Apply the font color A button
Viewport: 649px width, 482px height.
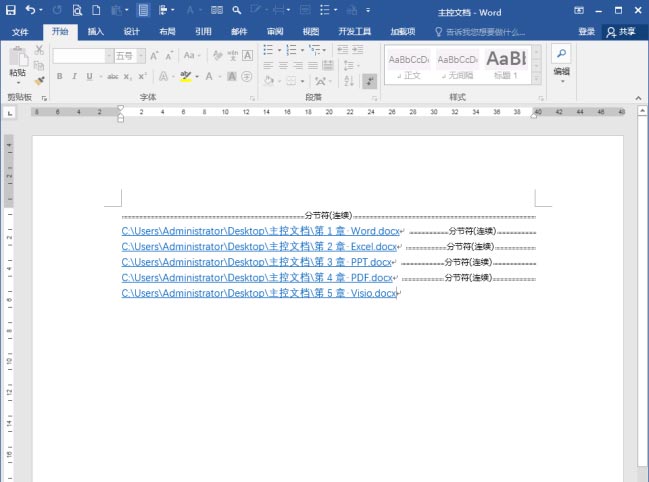[209, 76]
